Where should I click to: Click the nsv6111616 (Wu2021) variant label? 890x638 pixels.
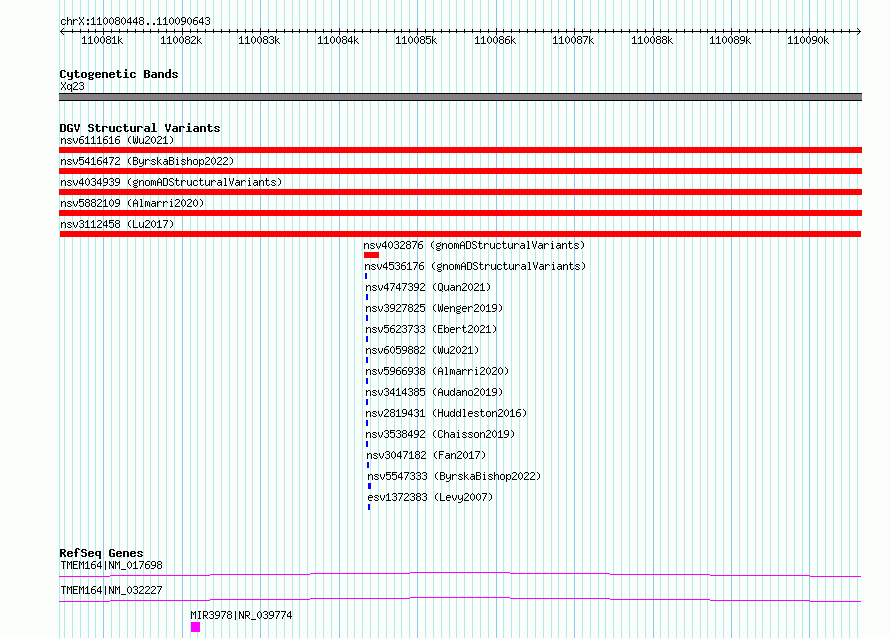(117, 140)
